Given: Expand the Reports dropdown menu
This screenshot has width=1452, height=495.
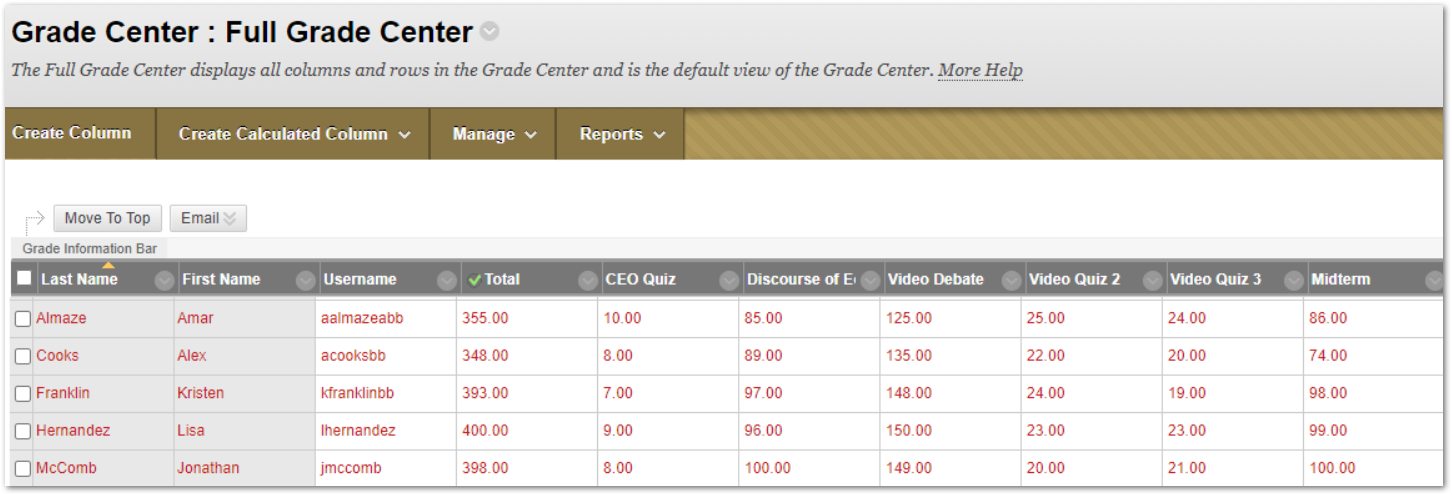Looking at the screenshot, I should tap(622, 134).
